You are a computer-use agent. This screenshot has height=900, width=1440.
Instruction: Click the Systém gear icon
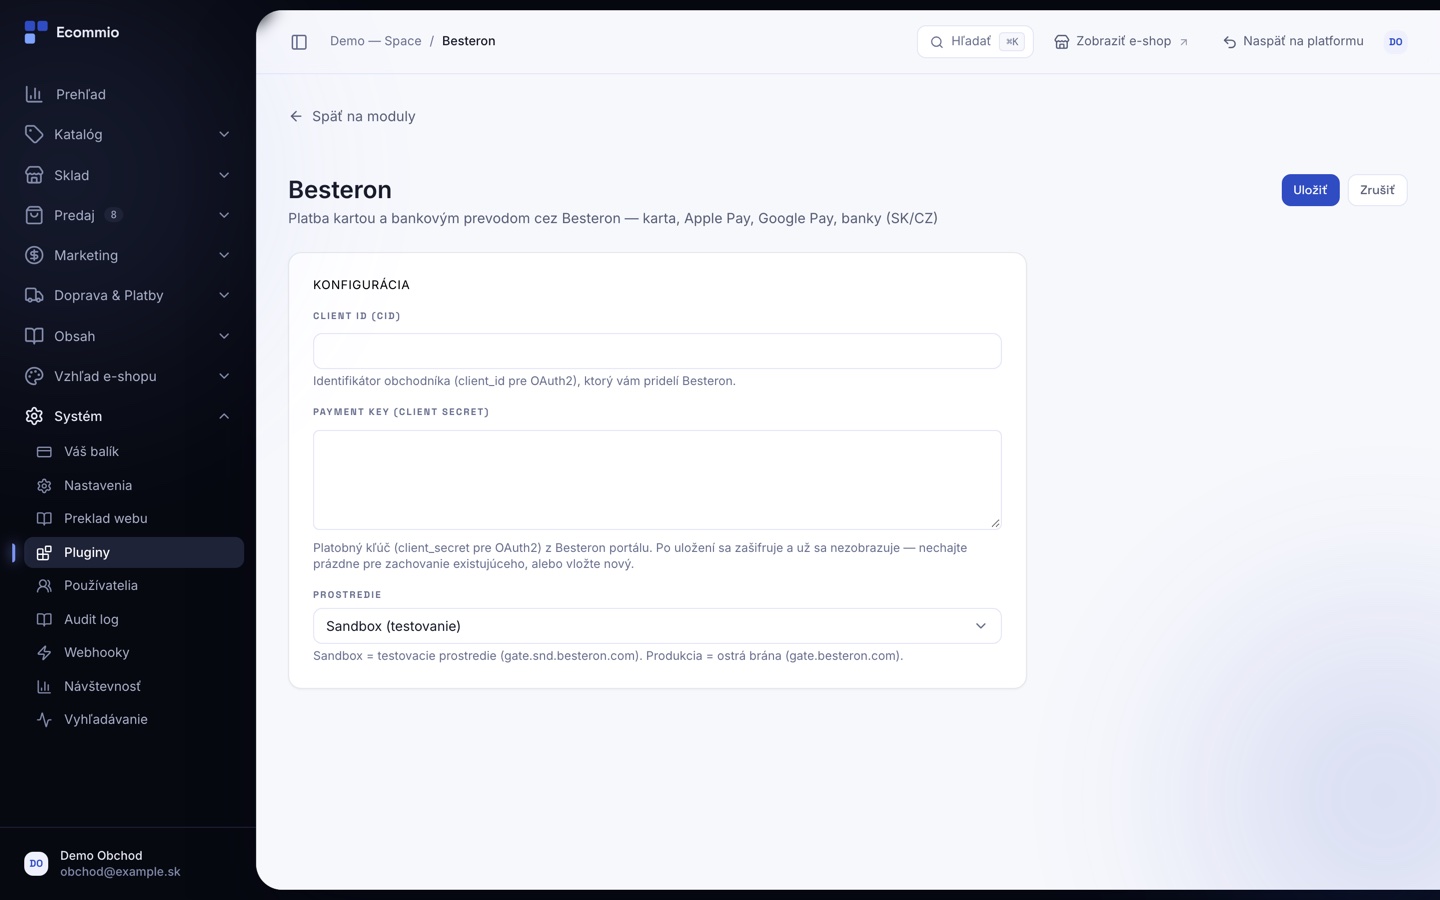tap(34, 416)
